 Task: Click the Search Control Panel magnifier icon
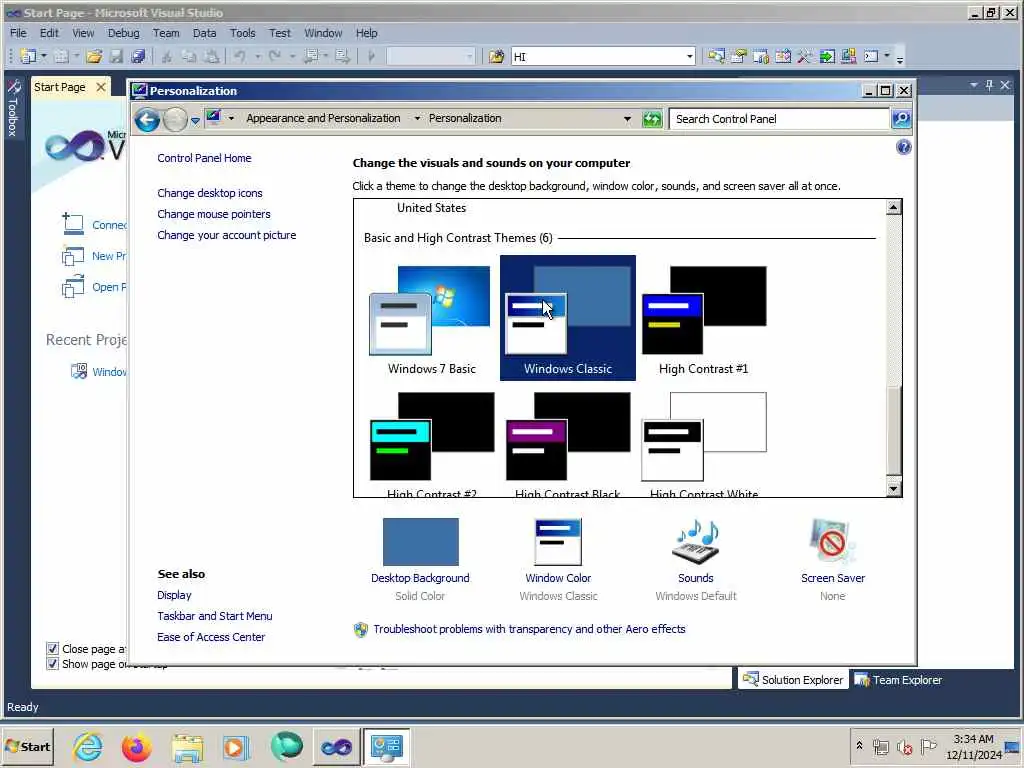click(x=901, y=119)
